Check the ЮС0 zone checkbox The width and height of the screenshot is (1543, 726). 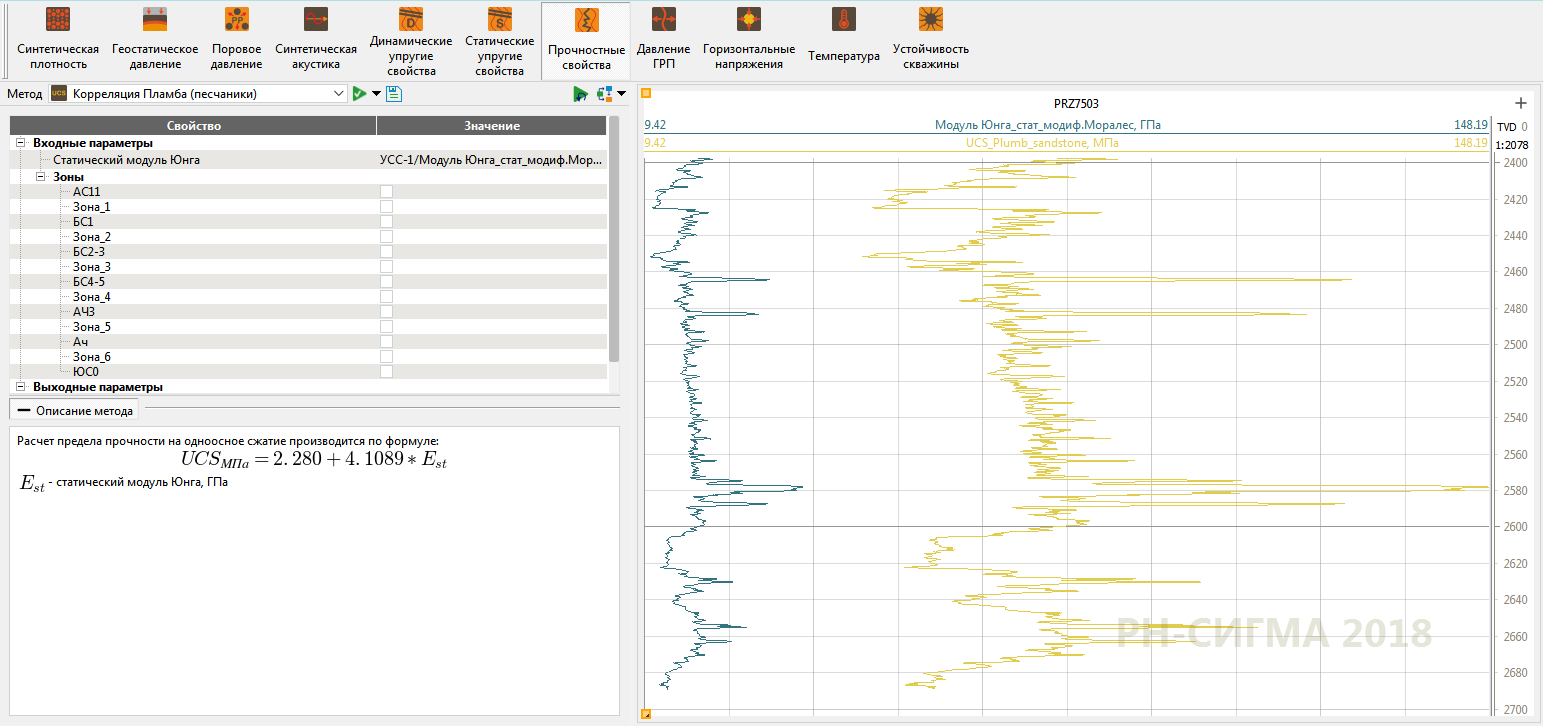tap(386, 372)
